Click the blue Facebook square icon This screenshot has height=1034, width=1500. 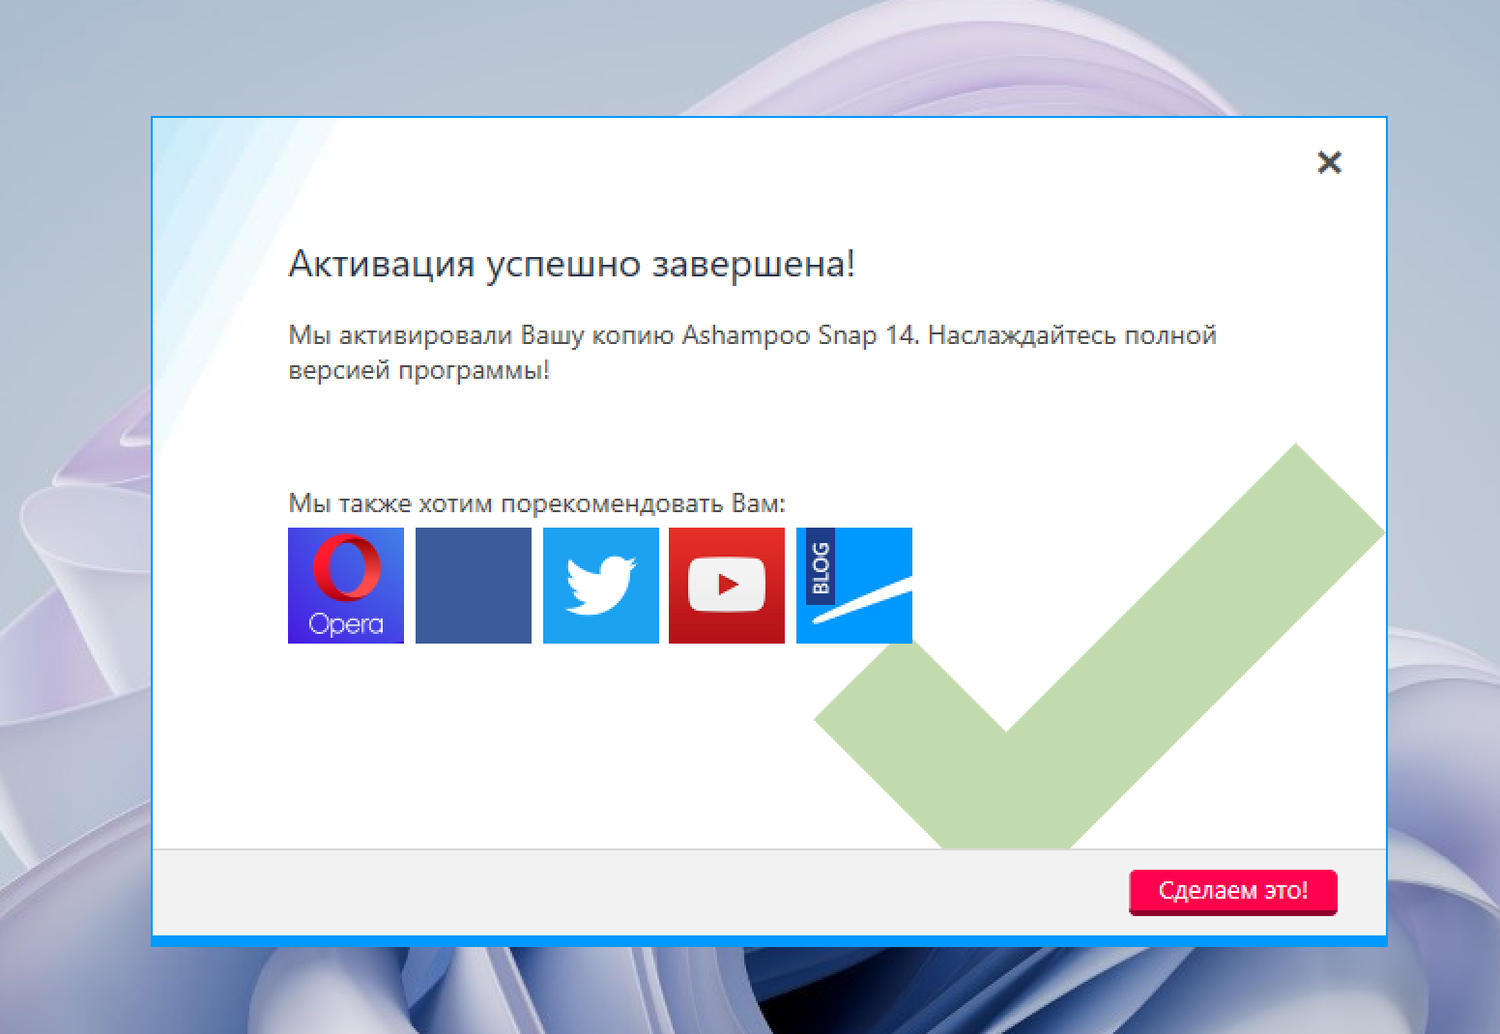point(473,585)
